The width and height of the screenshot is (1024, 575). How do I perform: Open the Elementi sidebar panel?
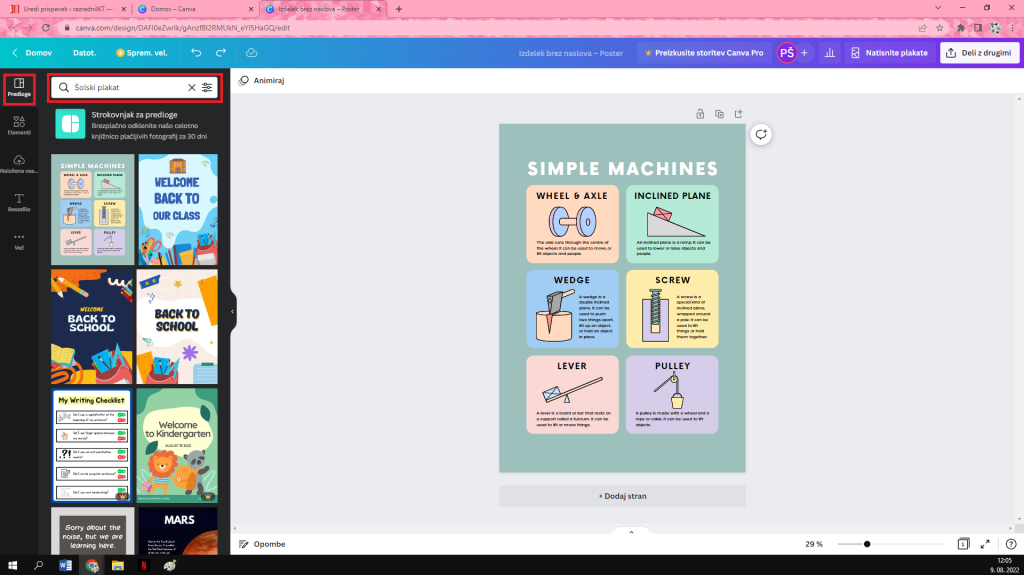coord(19,125)
